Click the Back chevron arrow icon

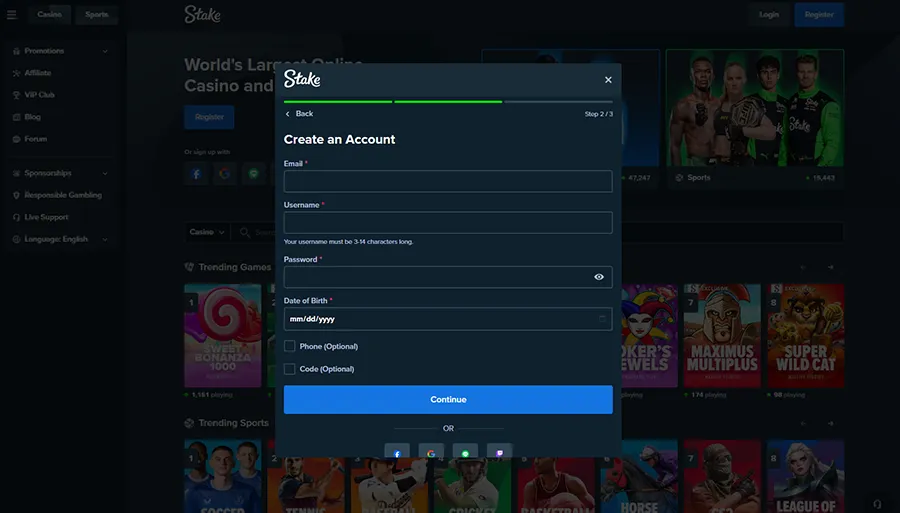click(x=288, y=114)
